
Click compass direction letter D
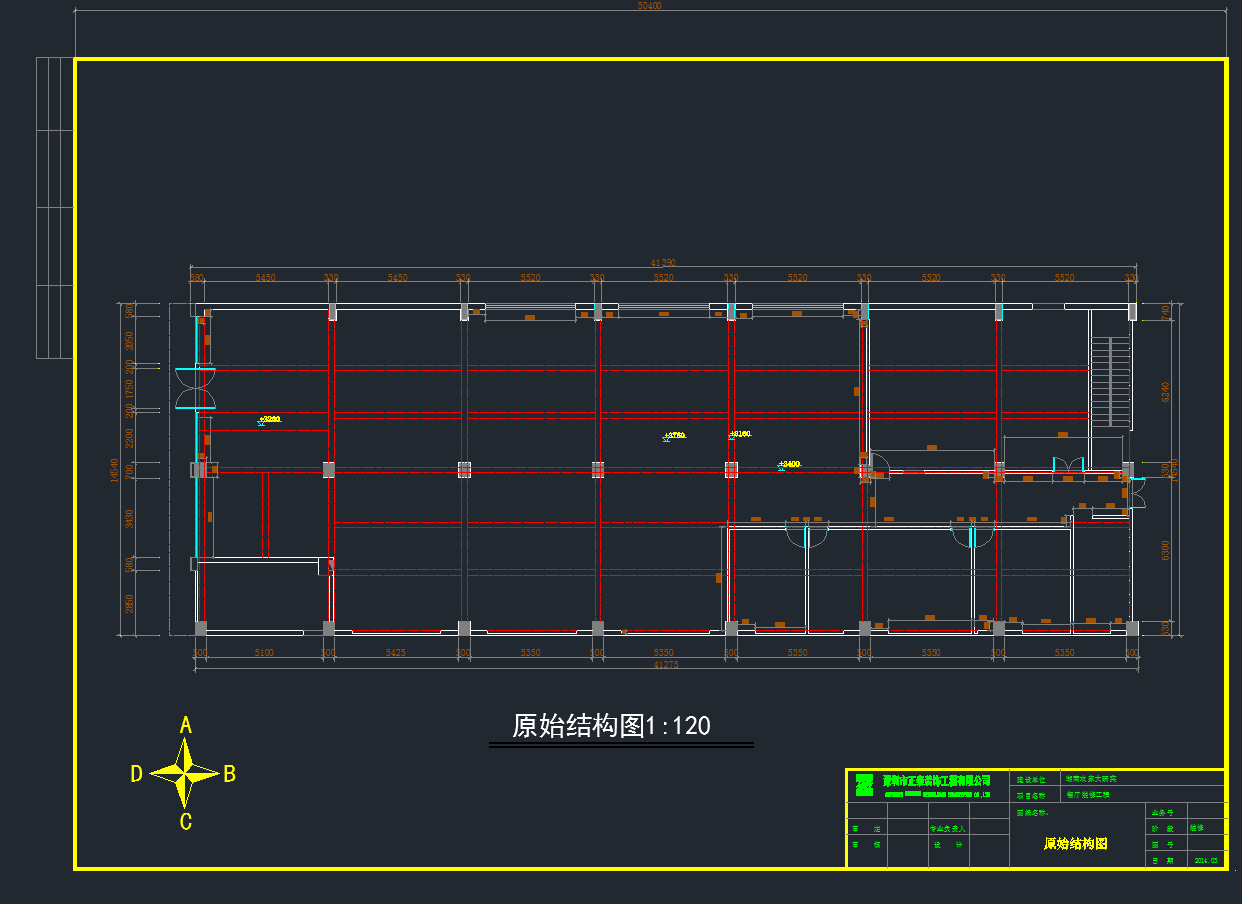(137, 773)
